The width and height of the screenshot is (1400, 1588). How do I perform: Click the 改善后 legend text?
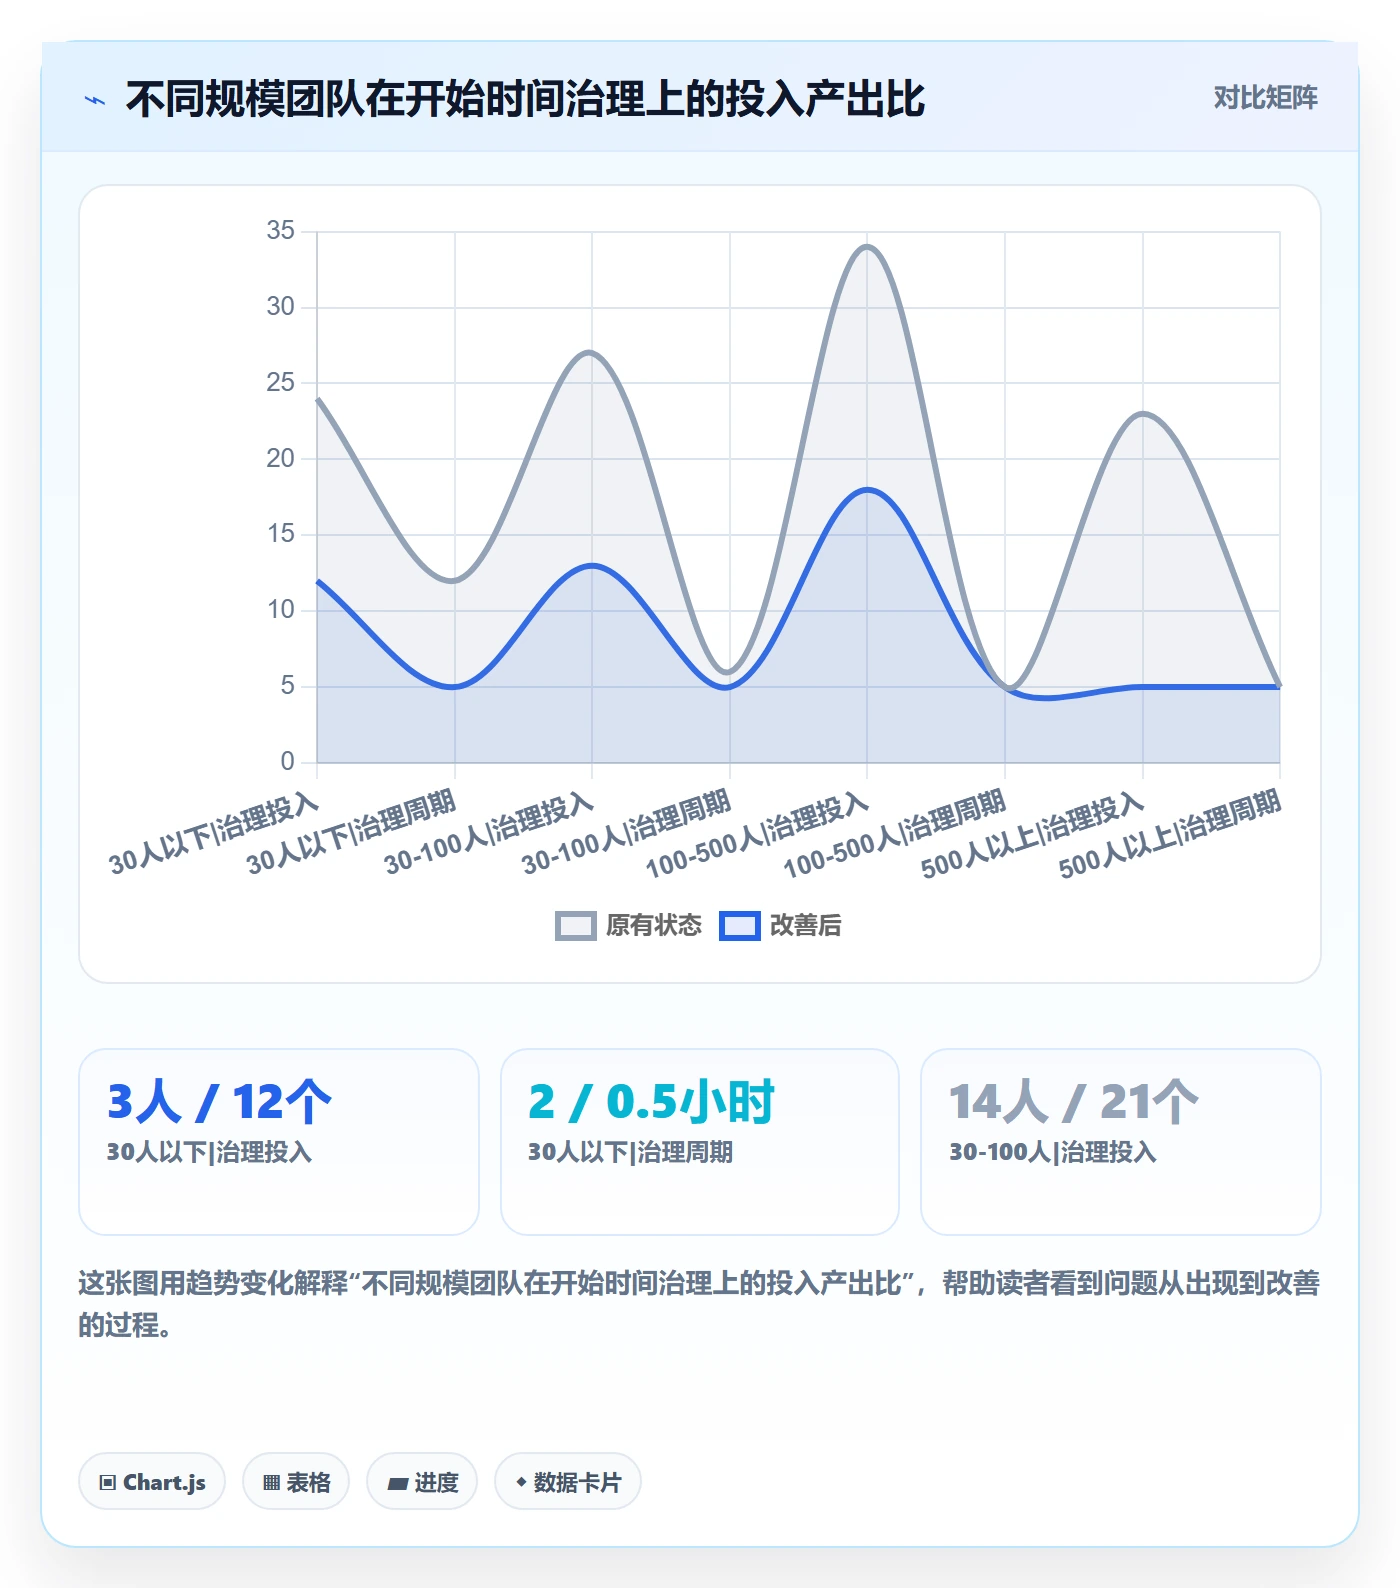(x=805, y=926)
